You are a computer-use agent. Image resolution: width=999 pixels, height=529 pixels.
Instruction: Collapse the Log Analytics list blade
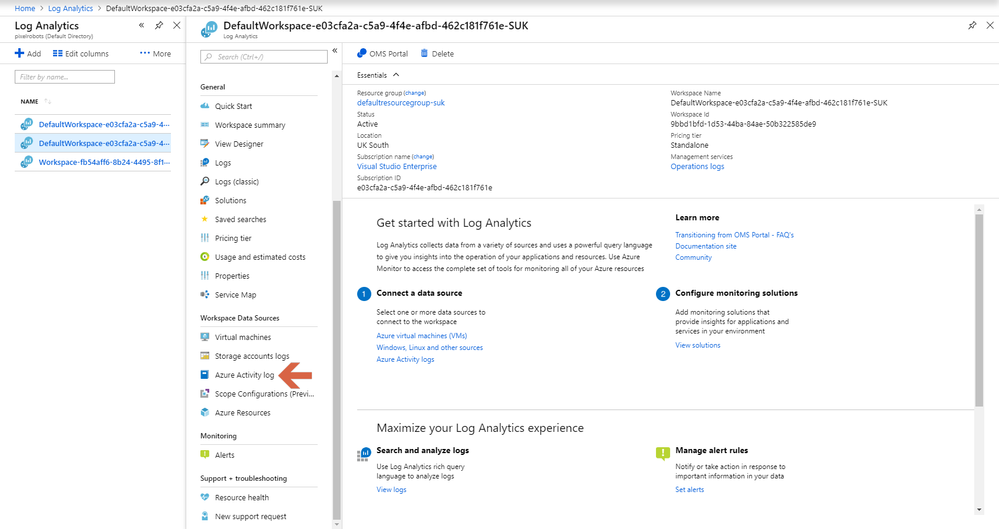tap(141, 25)
